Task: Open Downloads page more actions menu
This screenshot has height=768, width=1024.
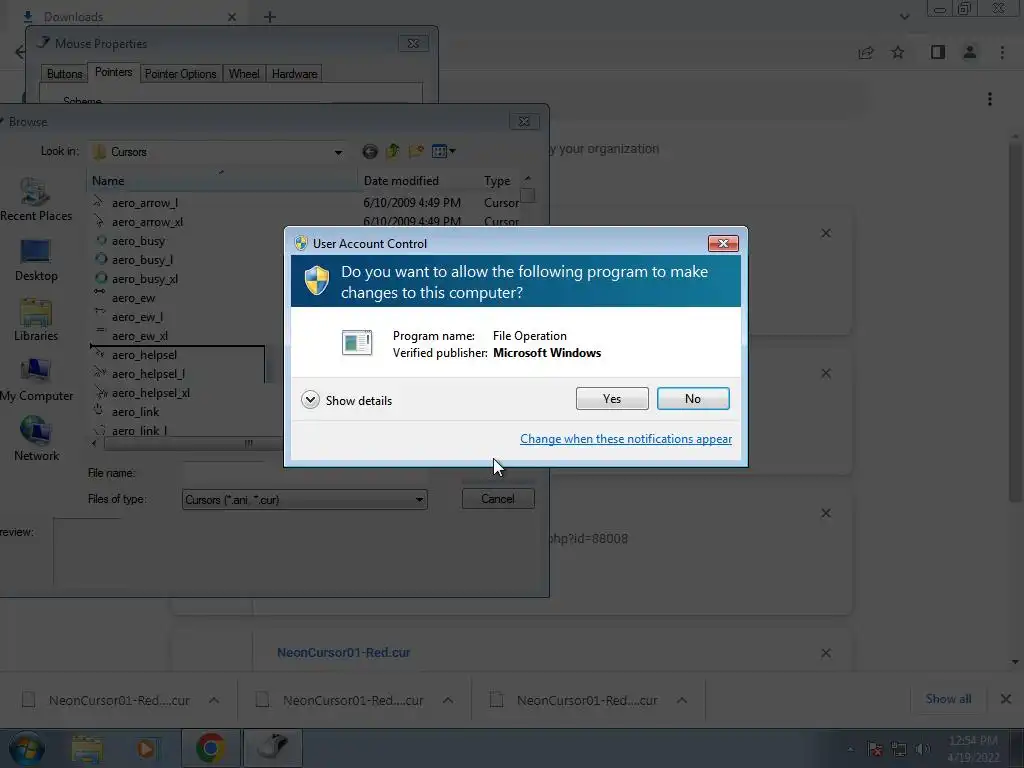Action: (x=990, y=99)
